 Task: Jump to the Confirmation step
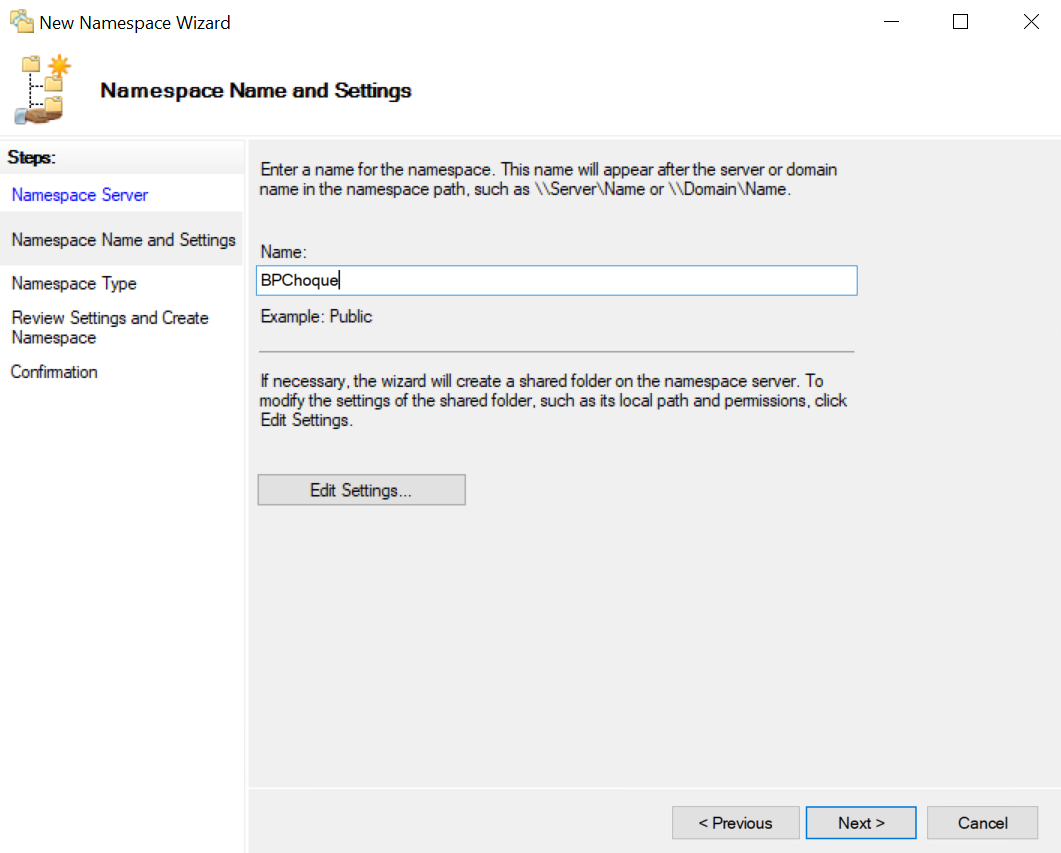54,372
